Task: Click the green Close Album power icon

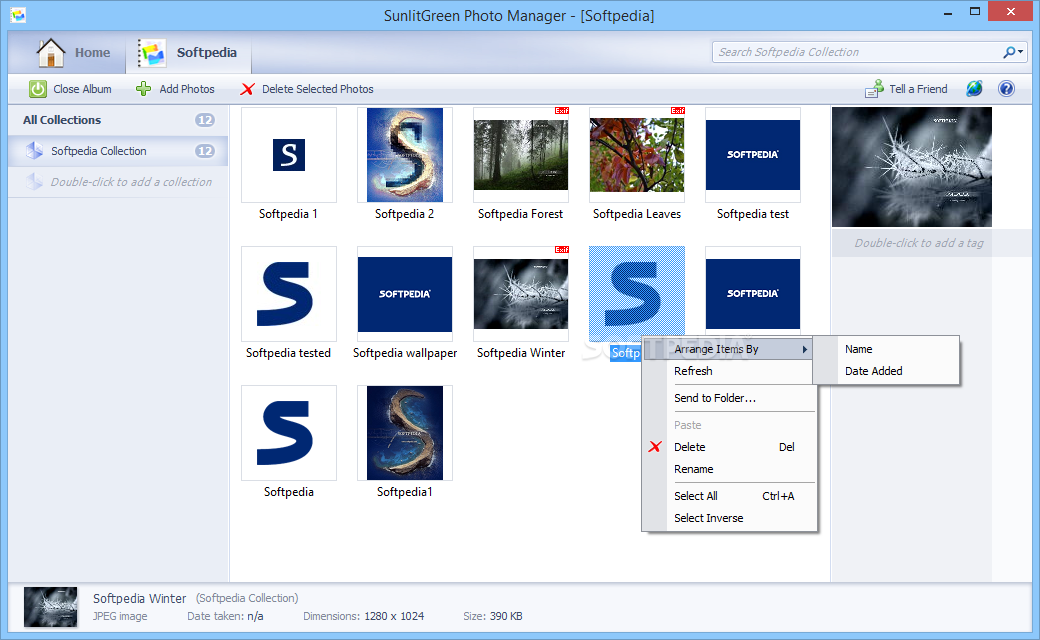Action: coord(38,89)
